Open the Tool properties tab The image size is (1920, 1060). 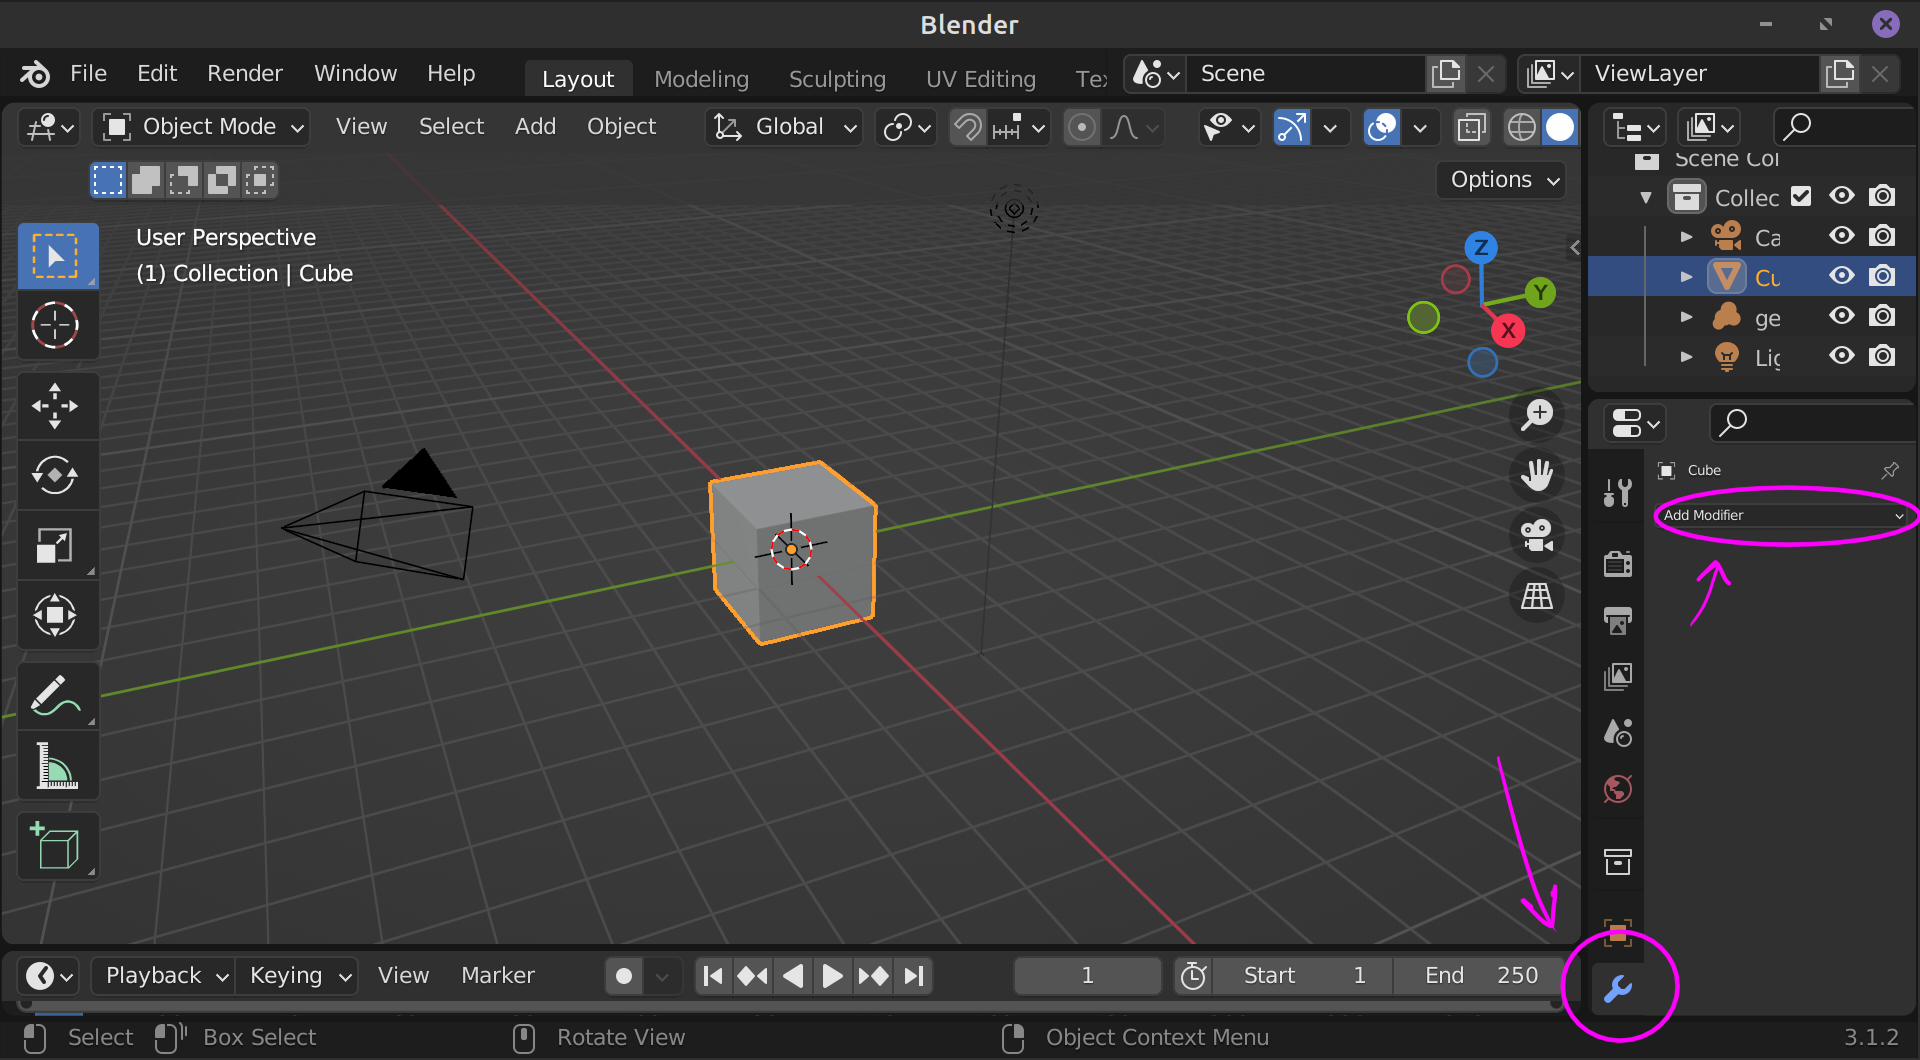[1618, 493]
